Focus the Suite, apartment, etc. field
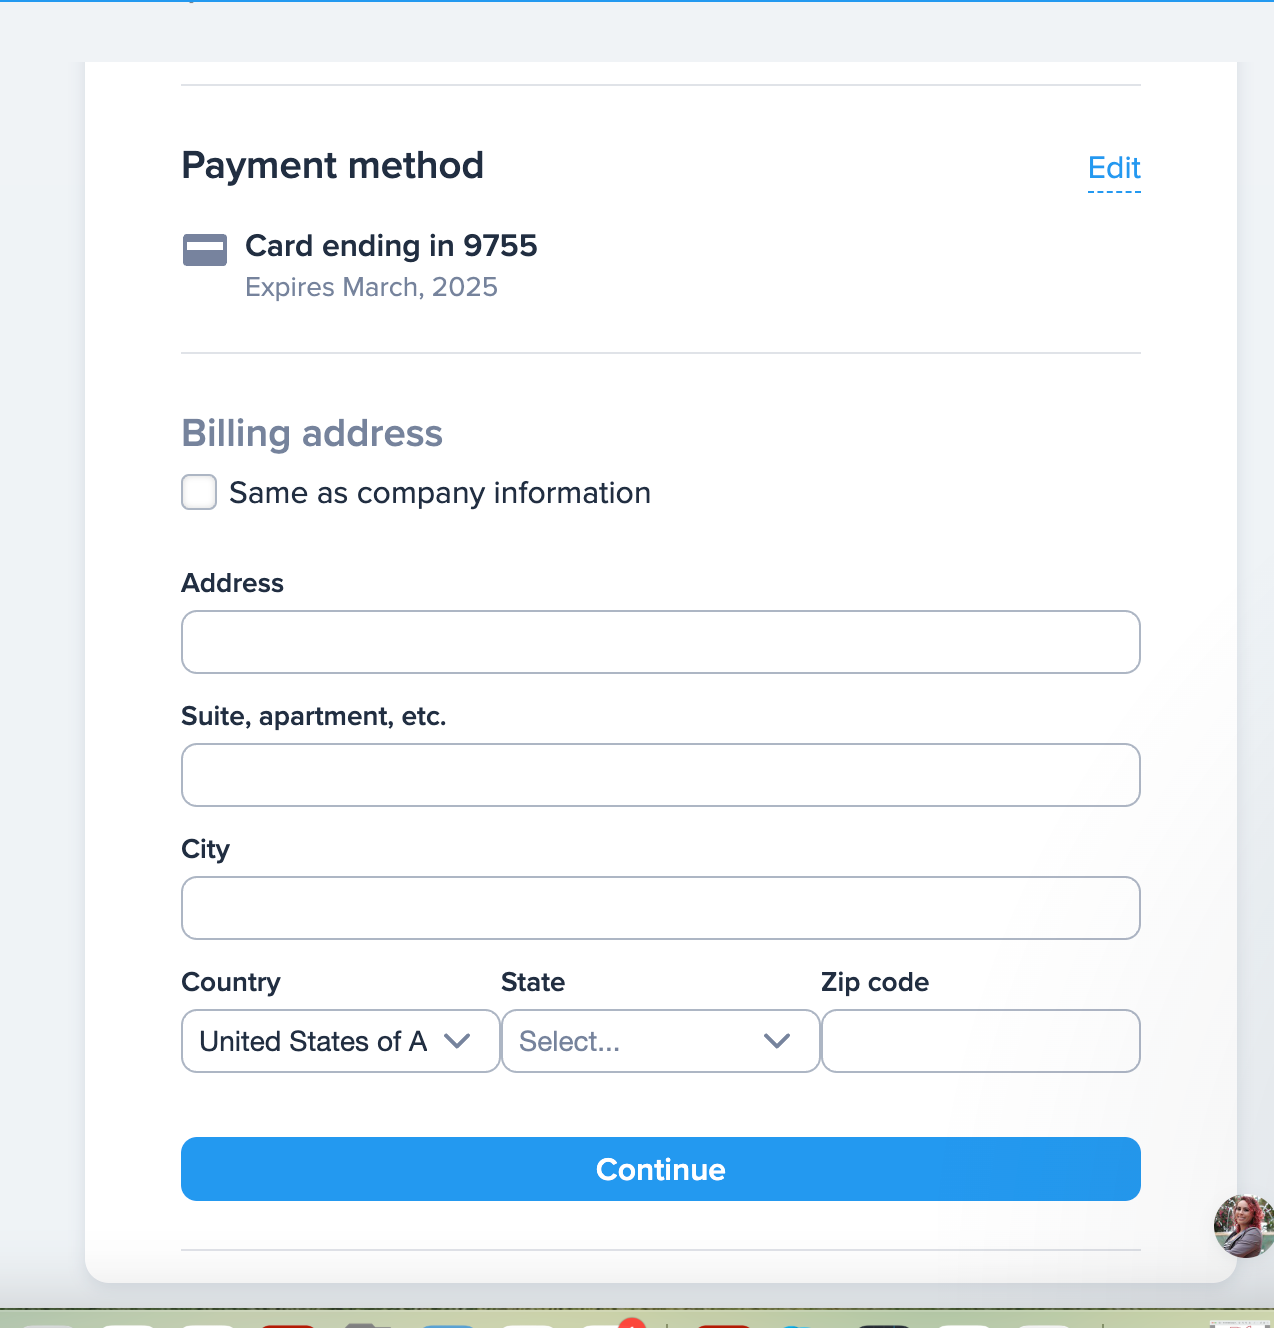The image size is (1274, 1328). click(661, 775)
